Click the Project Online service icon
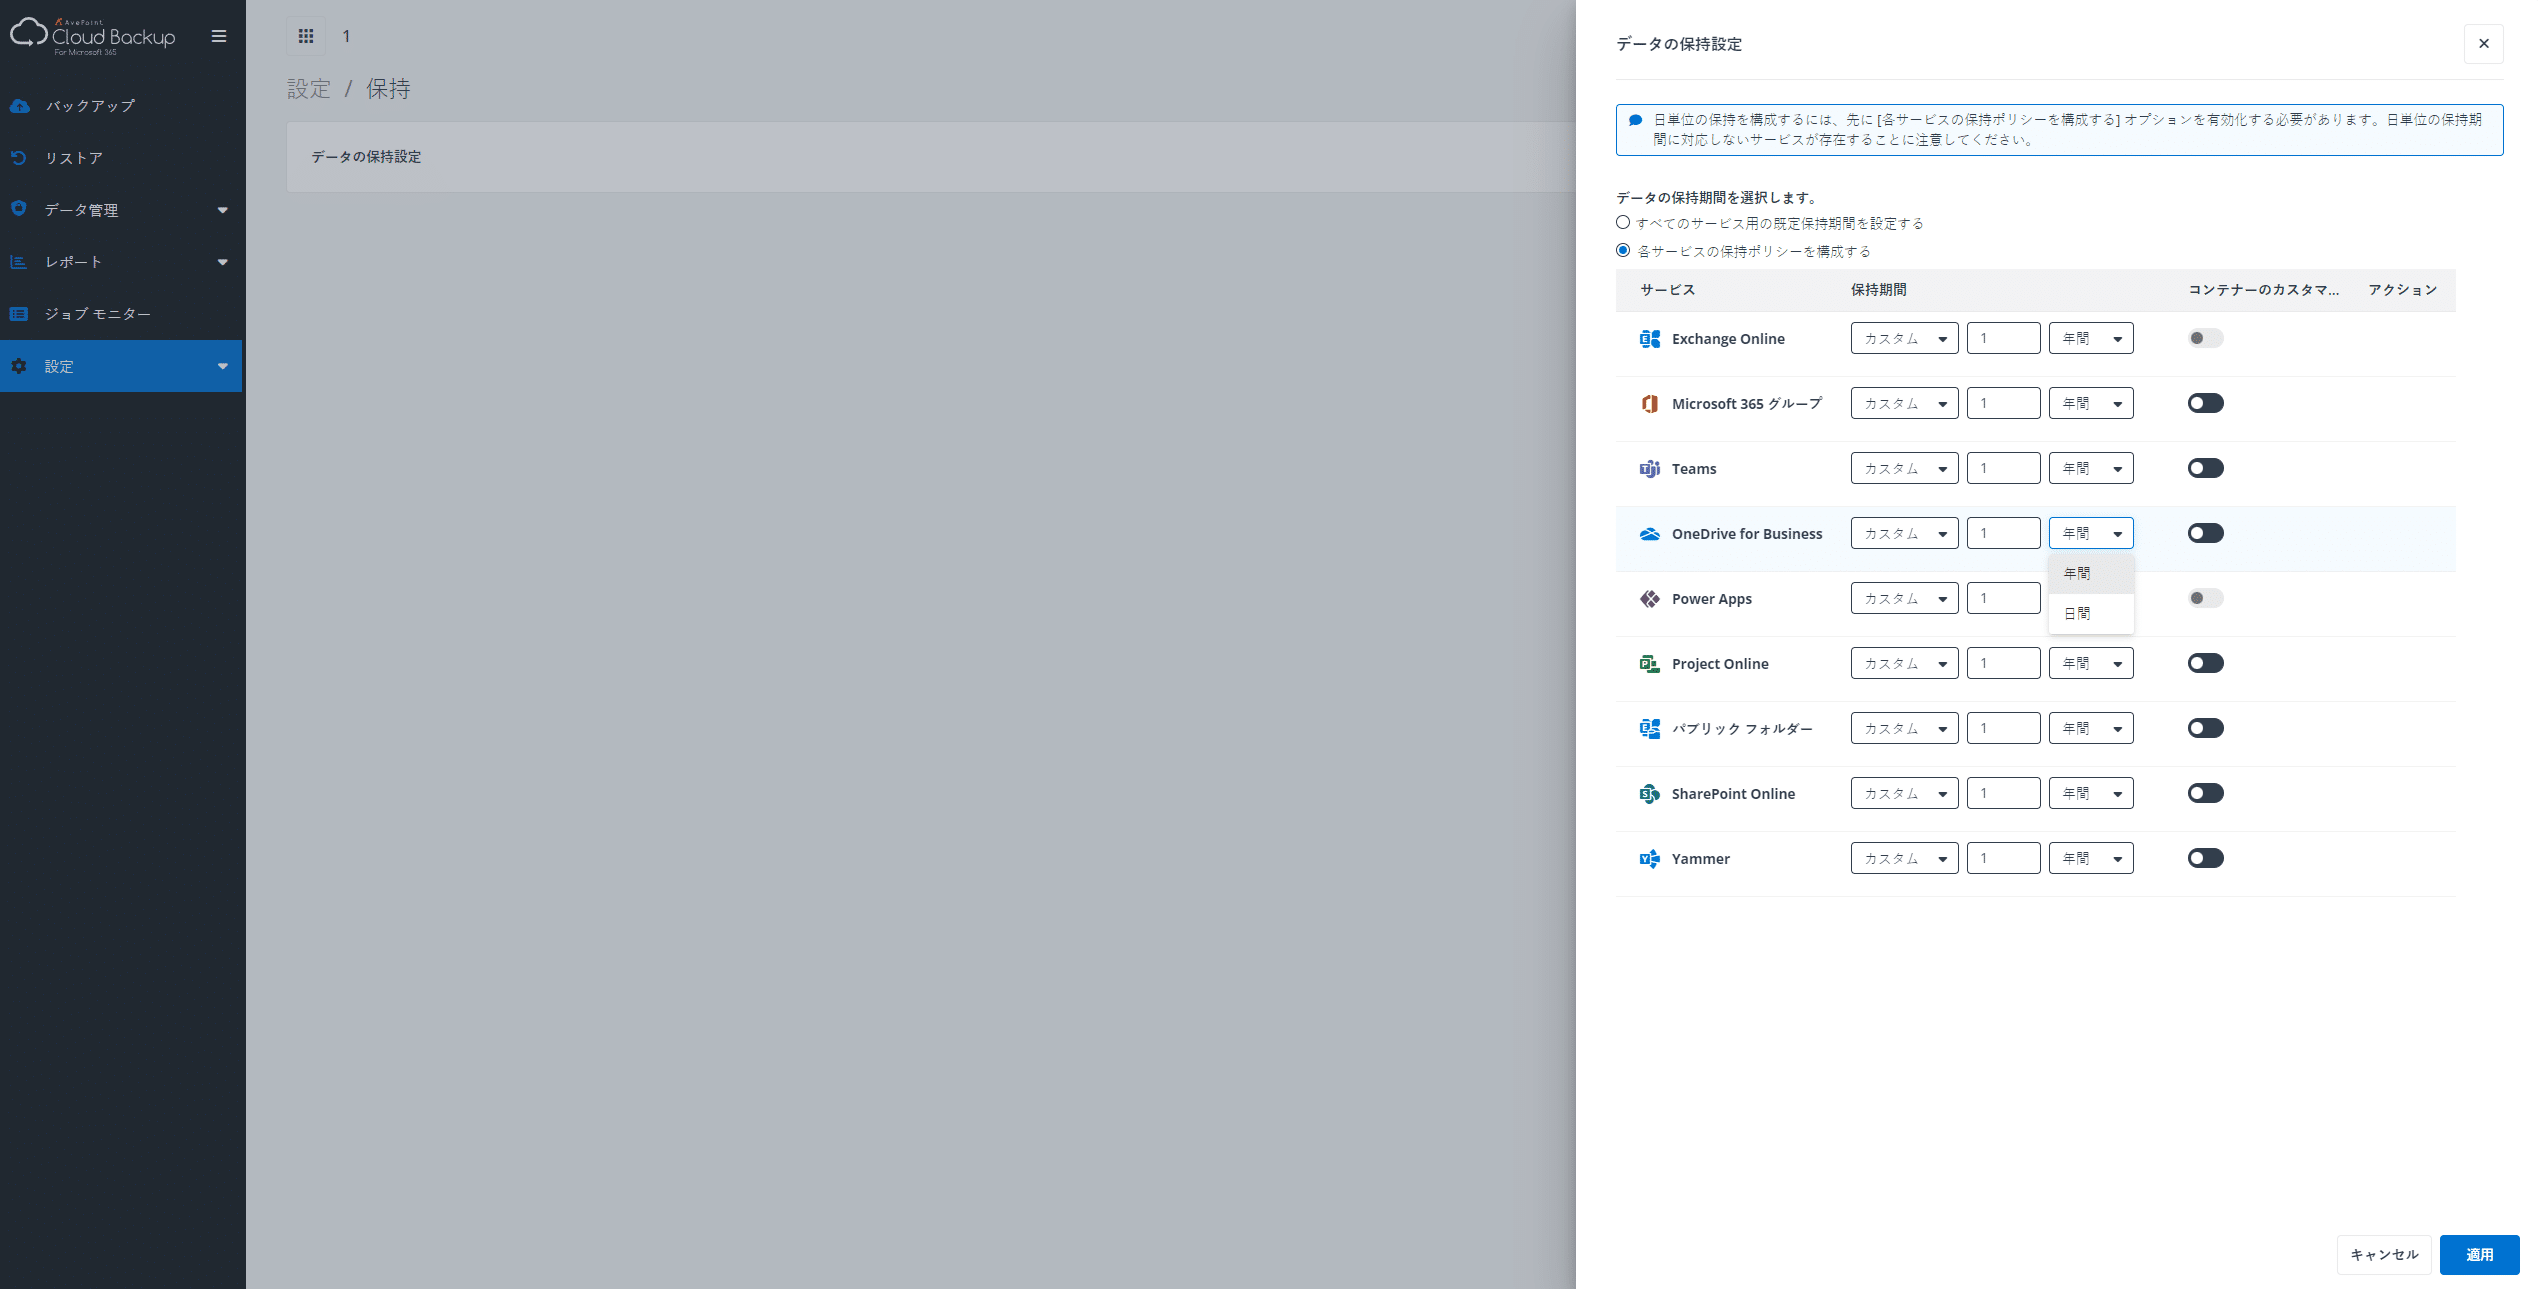Image resolution: width=2538 pixels, height=1289 pixels. click(x=1650, y=664)
